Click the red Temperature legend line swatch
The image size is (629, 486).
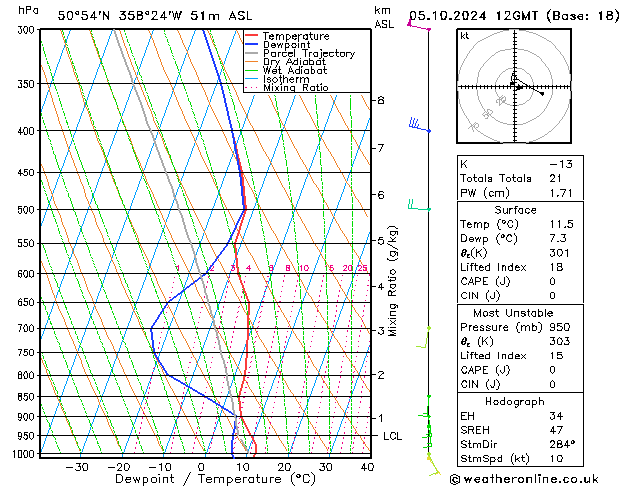coord(252,35)
